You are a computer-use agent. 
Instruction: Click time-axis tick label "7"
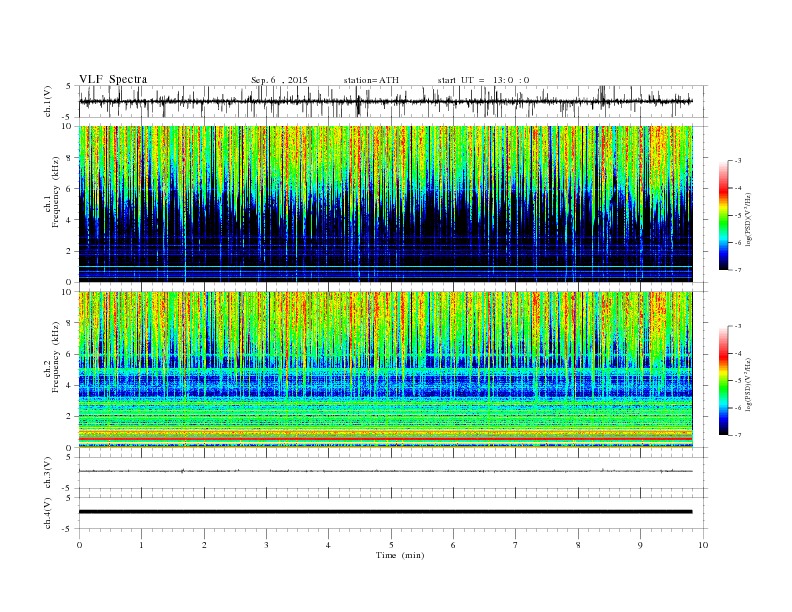click(x=516, y=545)
